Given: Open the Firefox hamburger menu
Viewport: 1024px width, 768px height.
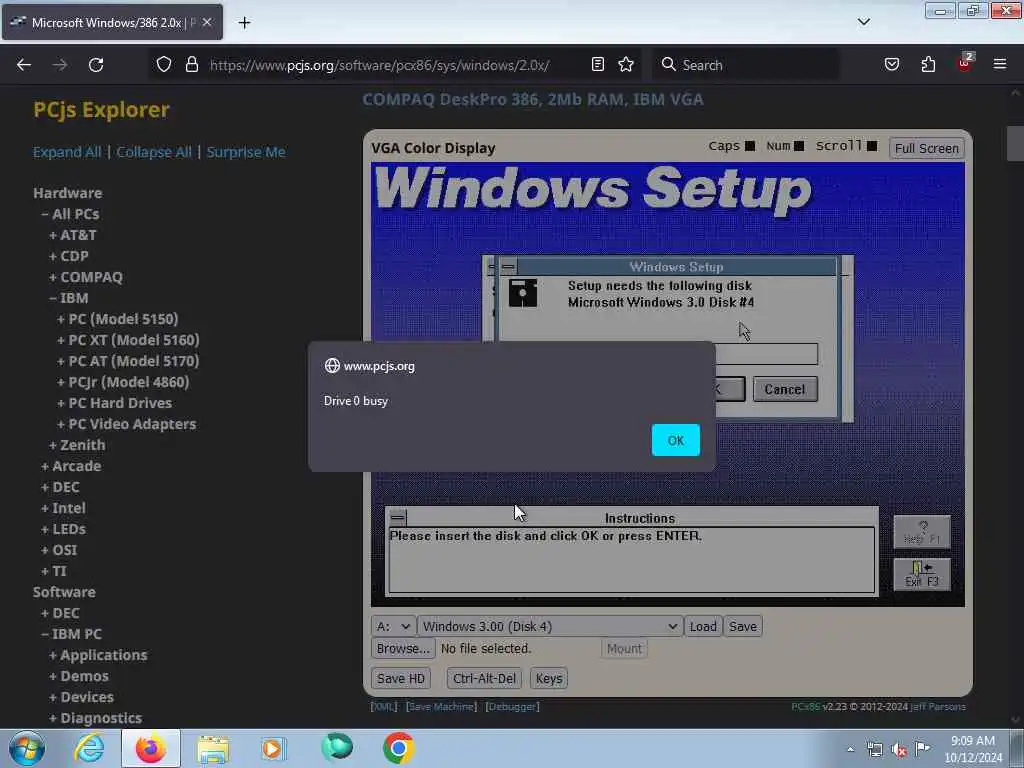Looking at the screenshot, I should tap(1000, 64).
